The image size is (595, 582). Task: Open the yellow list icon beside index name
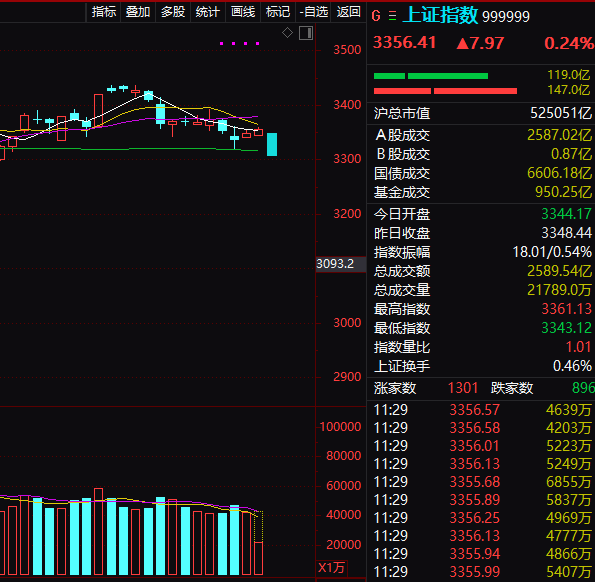[x=392, y=16]
